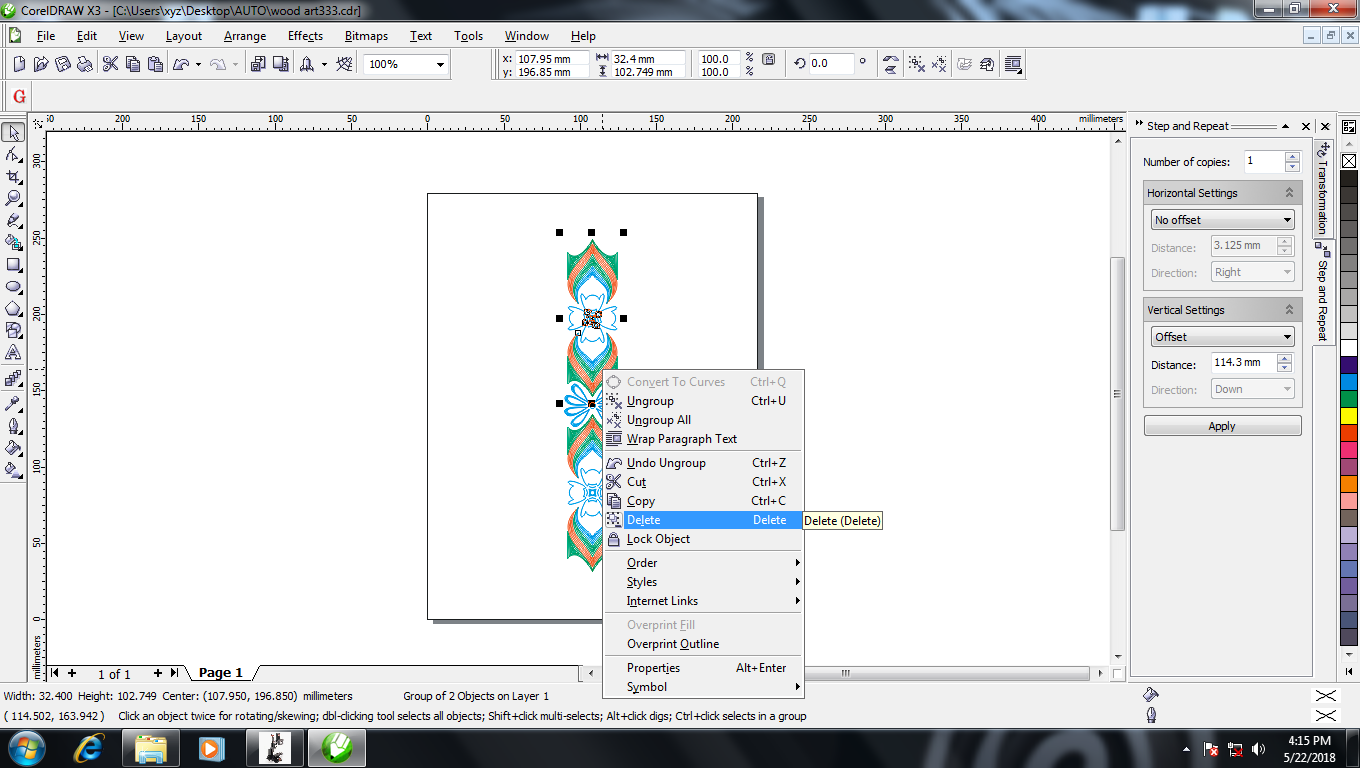The height and width of the screenshot is (768, 1360).
Task: Collapse the Vertical Settings section
Action: click(x=1289, y=310)
